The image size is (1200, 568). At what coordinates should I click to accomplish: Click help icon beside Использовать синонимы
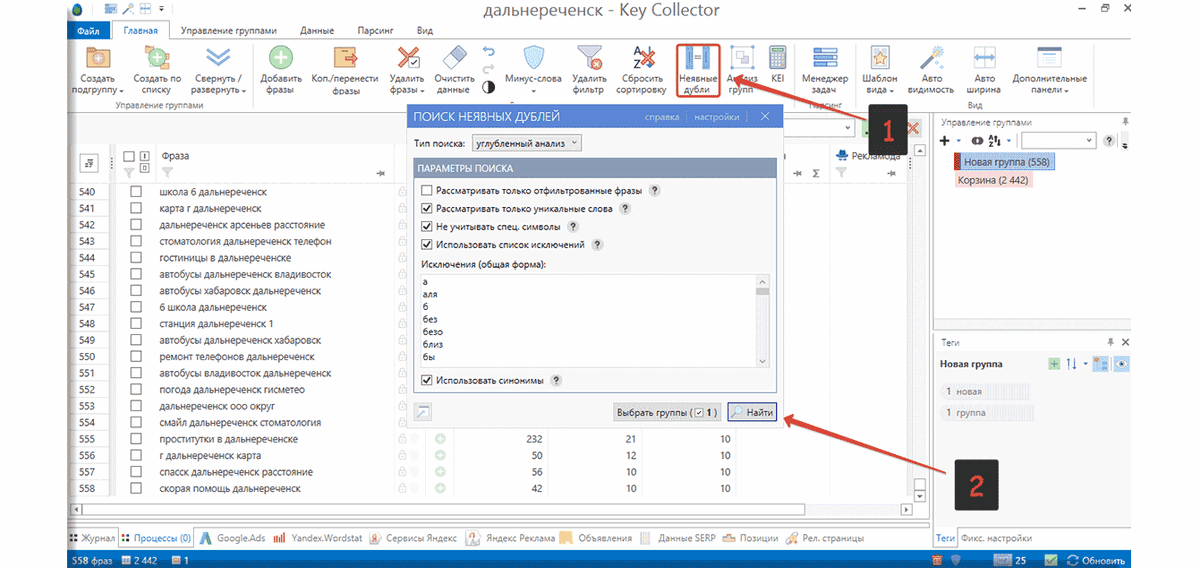coord(555,380)
